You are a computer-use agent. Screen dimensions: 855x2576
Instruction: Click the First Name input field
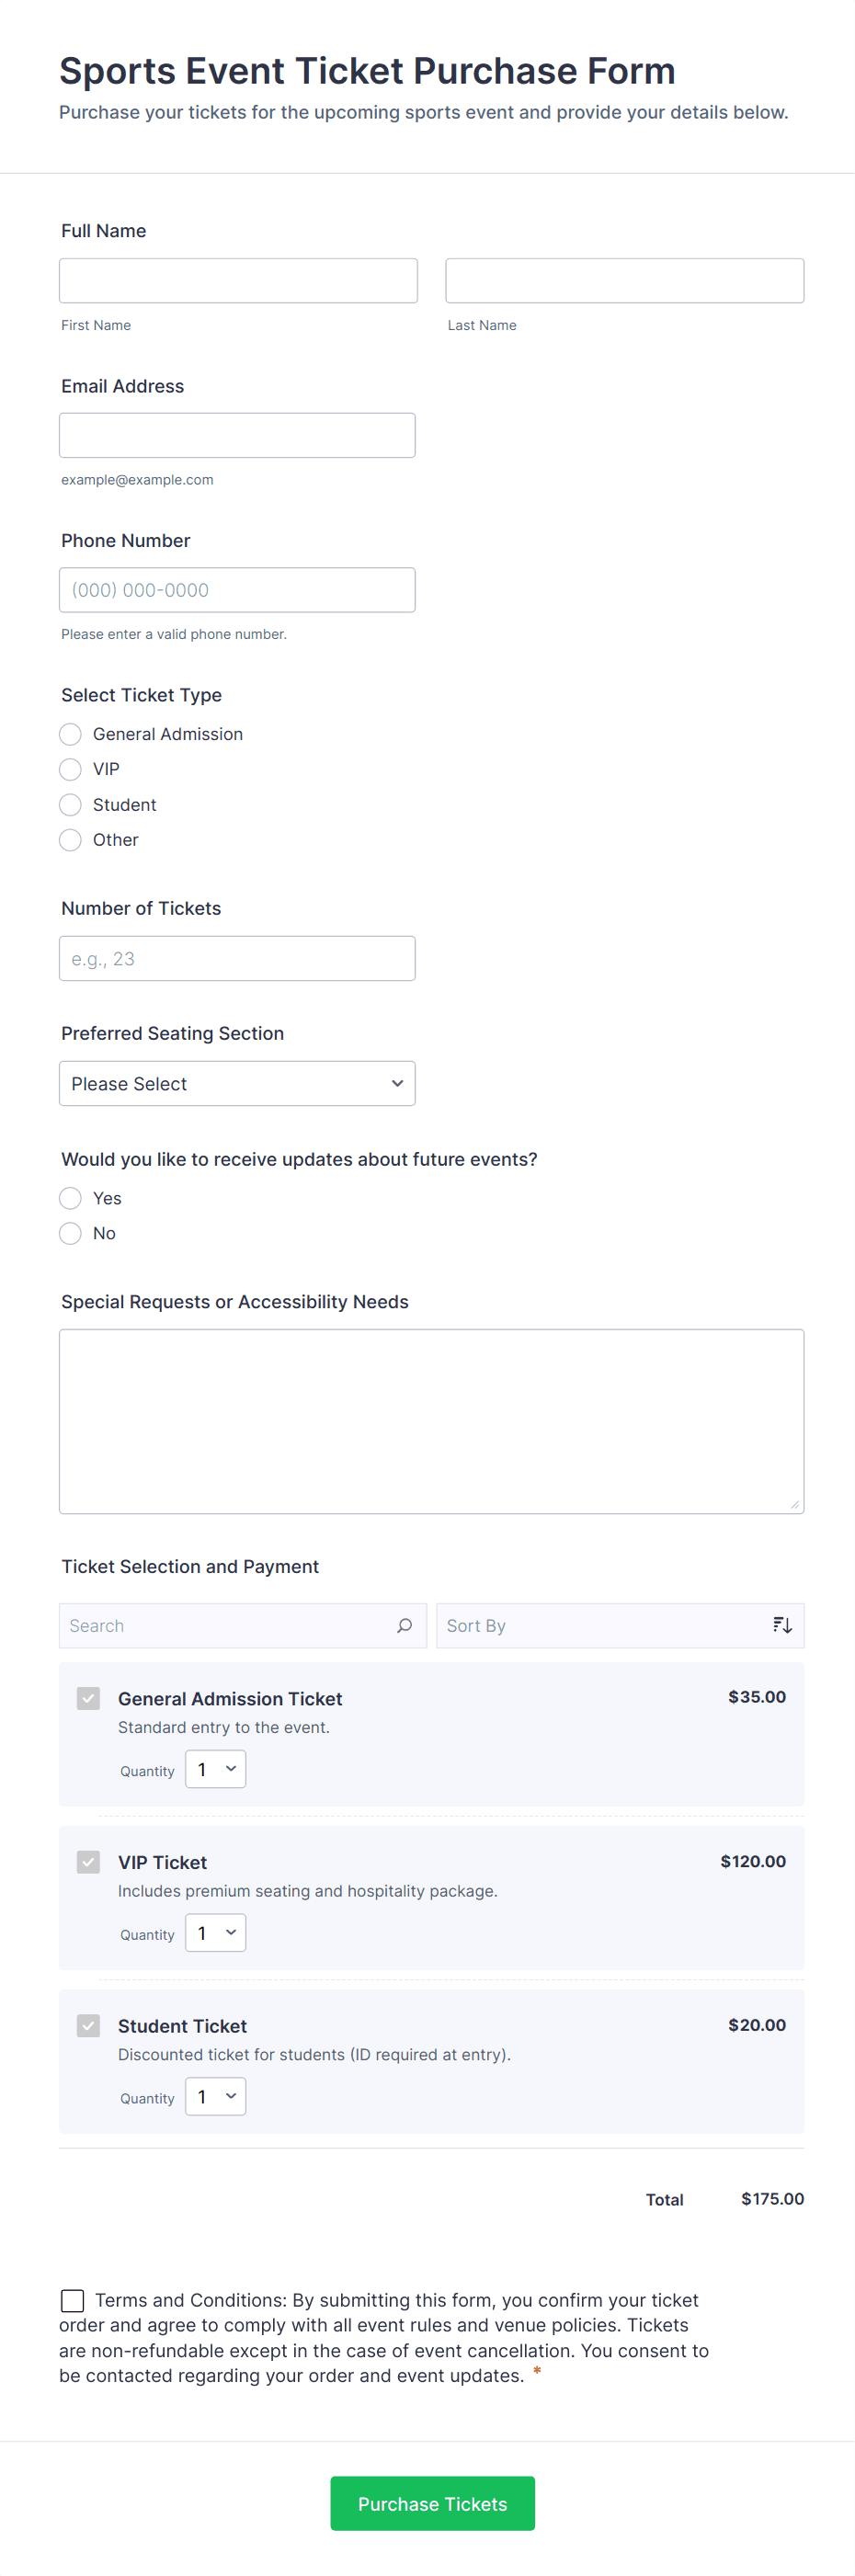tap(238, 280)
